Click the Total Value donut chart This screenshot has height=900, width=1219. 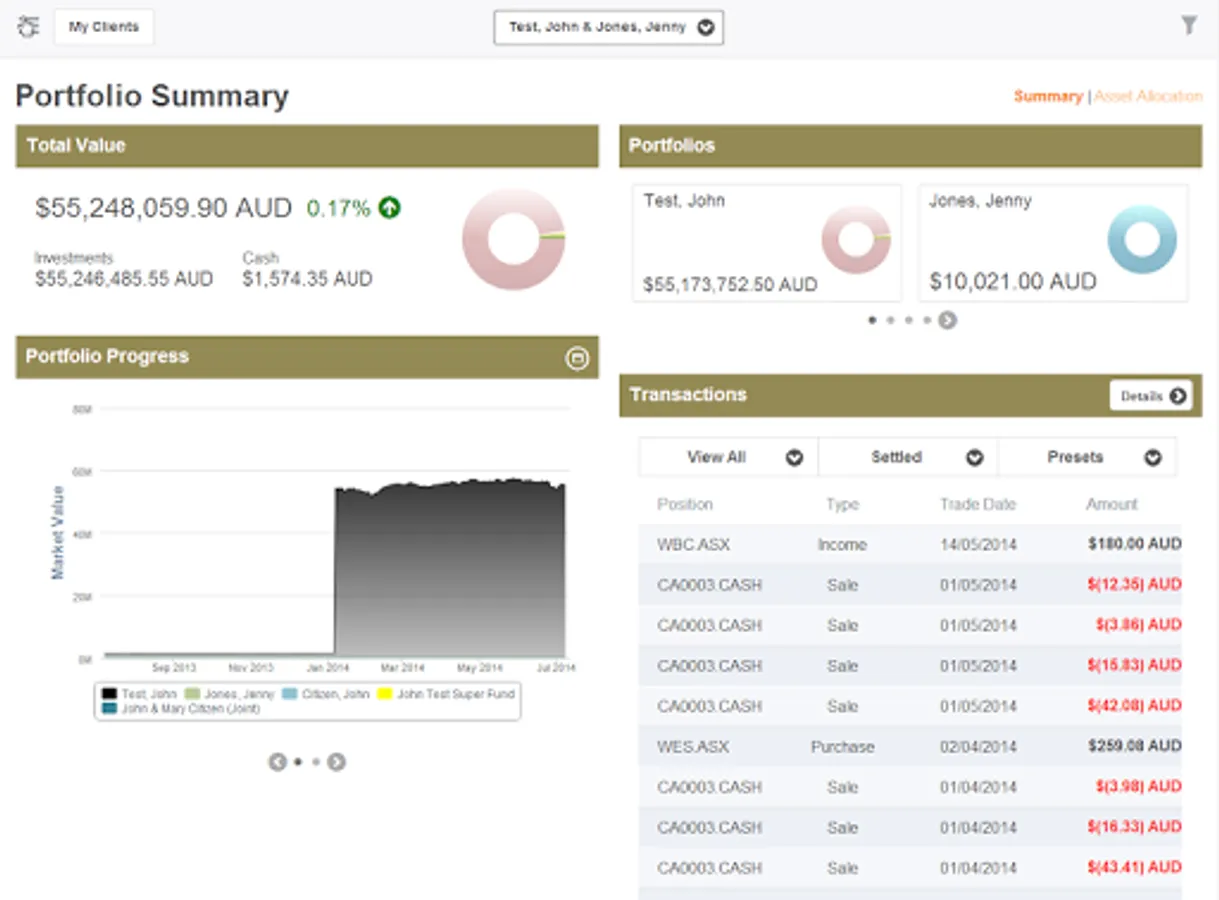click(513, 239)
